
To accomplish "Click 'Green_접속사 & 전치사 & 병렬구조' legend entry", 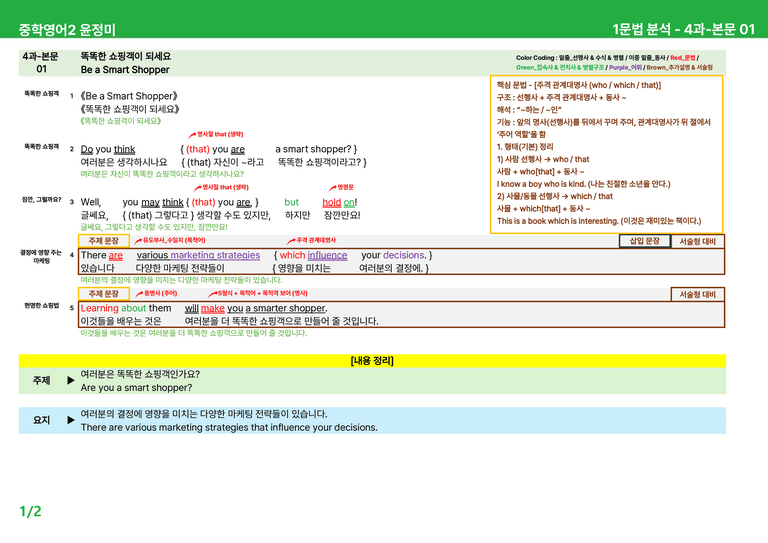I will pyautogui.click(x=560, y=68).
